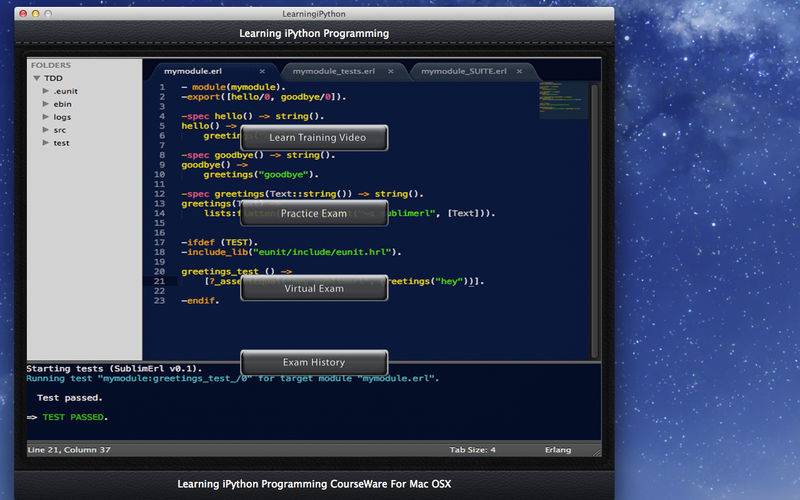
Task: Click the -spec greetings line
Action: point(302,194)
